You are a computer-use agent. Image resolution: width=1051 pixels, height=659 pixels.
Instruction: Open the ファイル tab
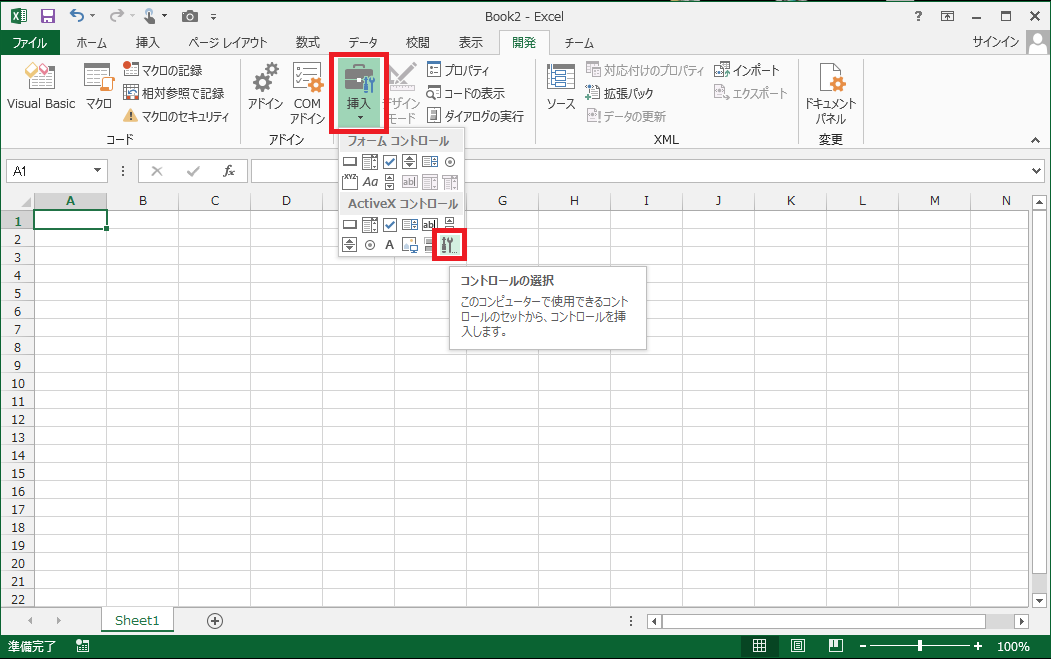point(29,42)
